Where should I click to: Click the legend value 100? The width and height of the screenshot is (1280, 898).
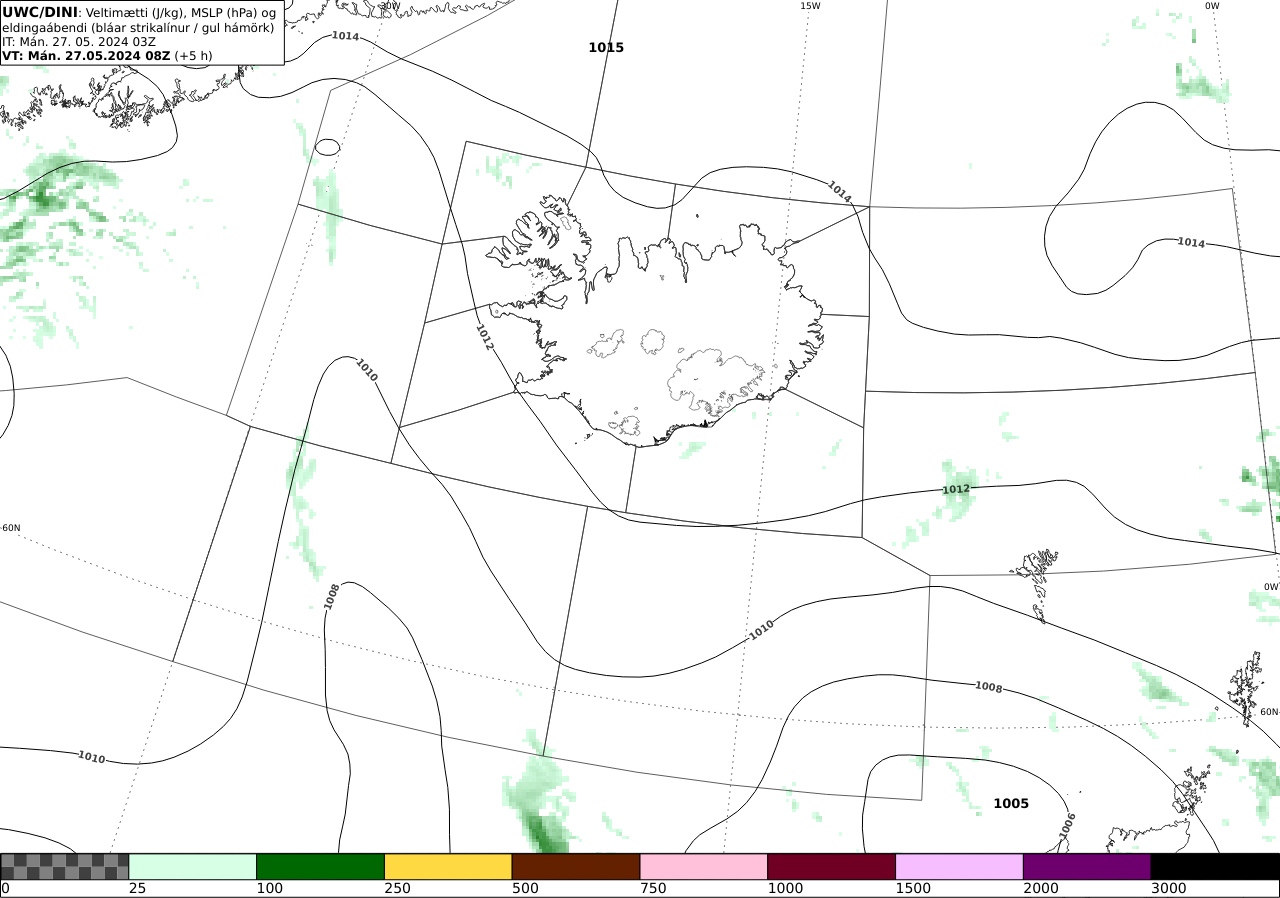270,888
